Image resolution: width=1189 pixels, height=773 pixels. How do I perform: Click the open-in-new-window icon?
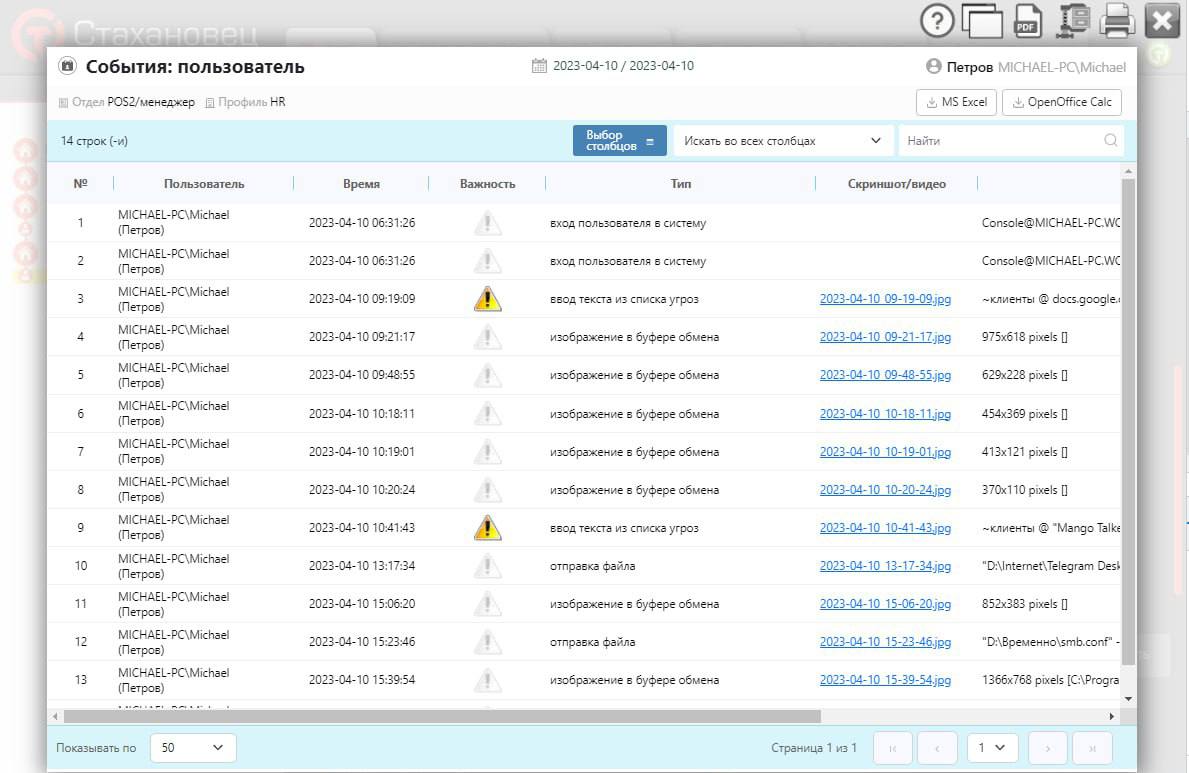982,21
